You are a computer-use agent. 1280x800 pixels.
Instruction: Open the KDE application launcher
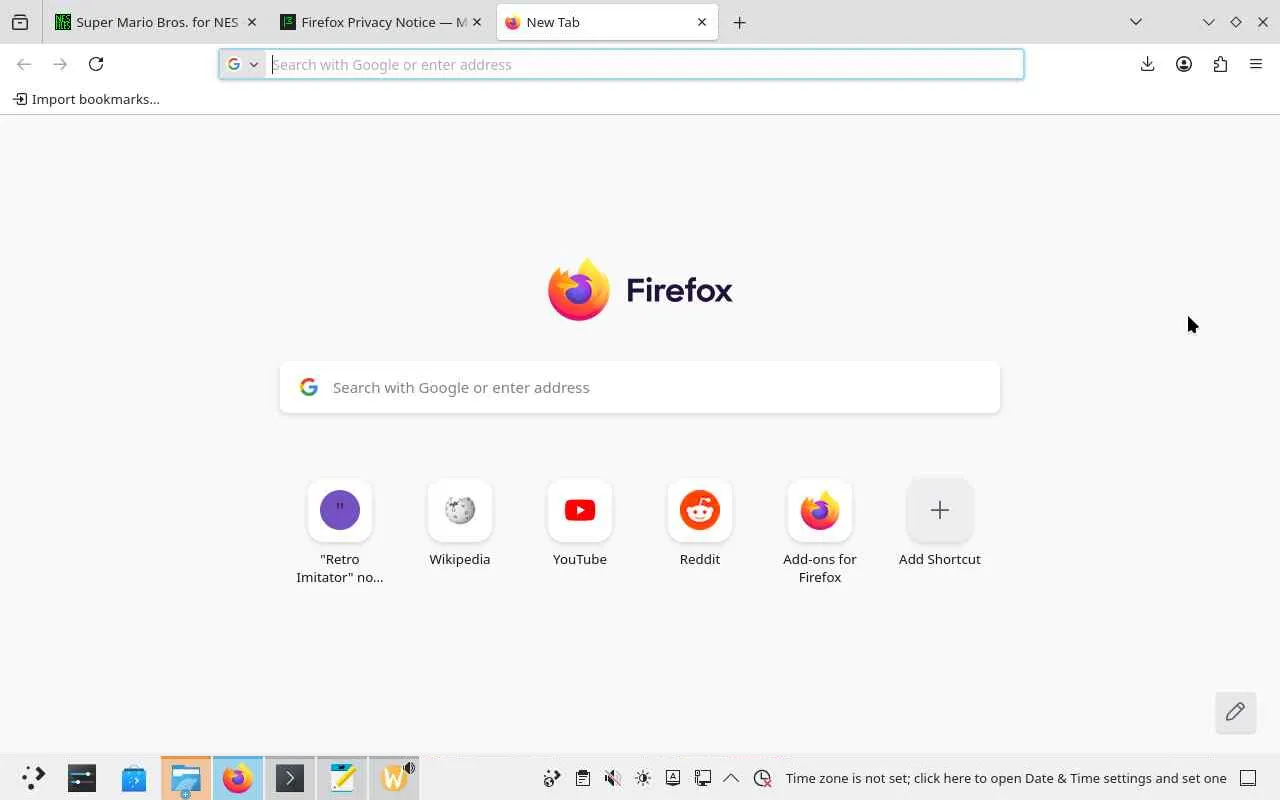32,778
